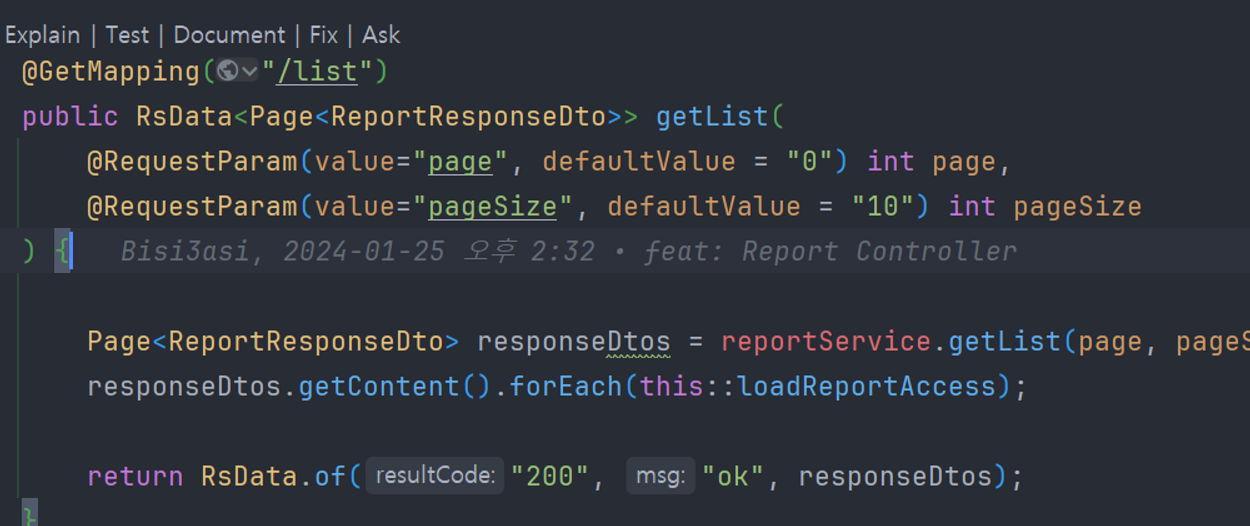Click the Test code lens link
The height and width of the screenshot is (526, 1250).
click(127, 35)
